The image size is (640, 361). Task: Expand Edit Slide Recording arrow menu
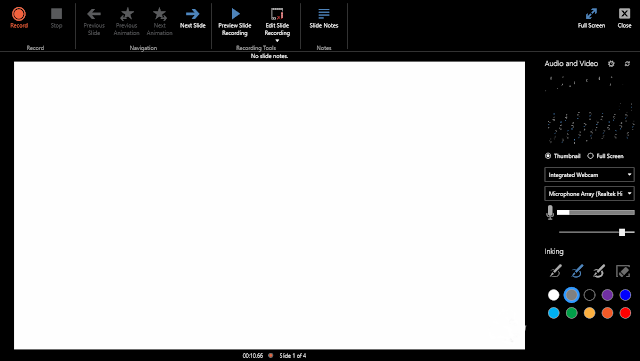click(277, 40)
